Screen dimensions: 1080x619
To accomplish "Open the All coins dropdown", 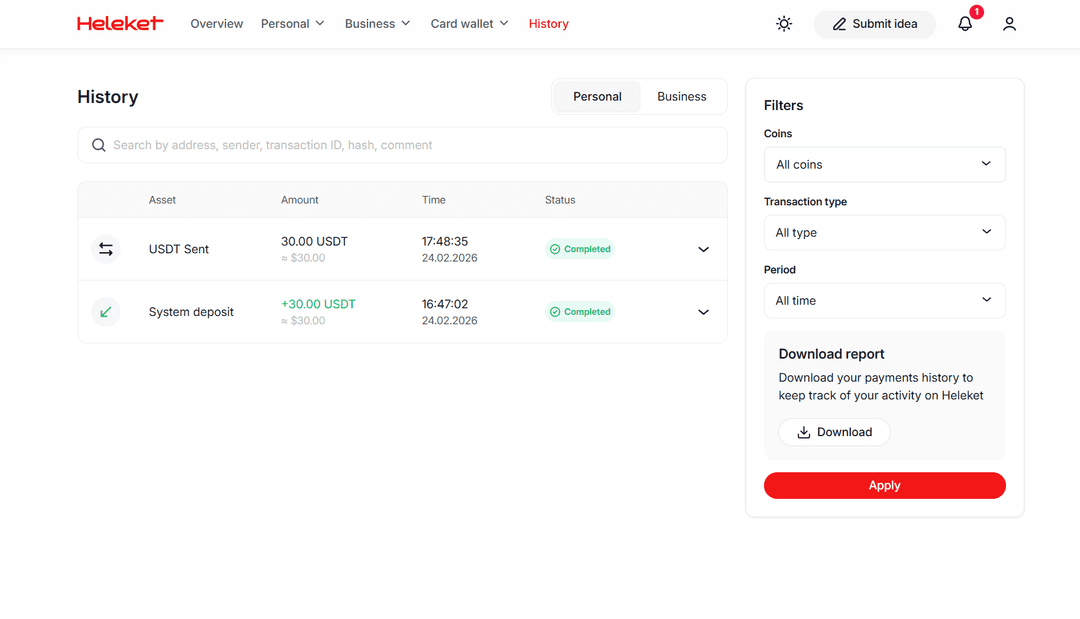I will tap(884, 165).
